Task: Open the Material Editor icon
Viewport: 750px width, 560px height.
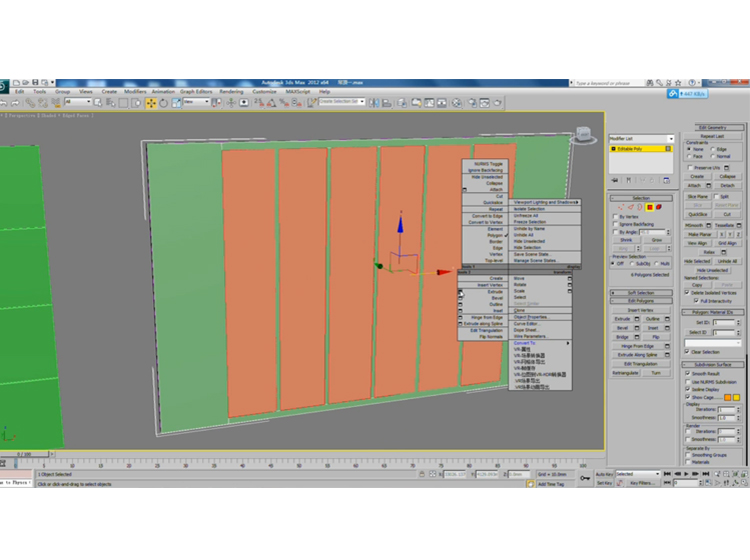Action: tap(457, 103)
